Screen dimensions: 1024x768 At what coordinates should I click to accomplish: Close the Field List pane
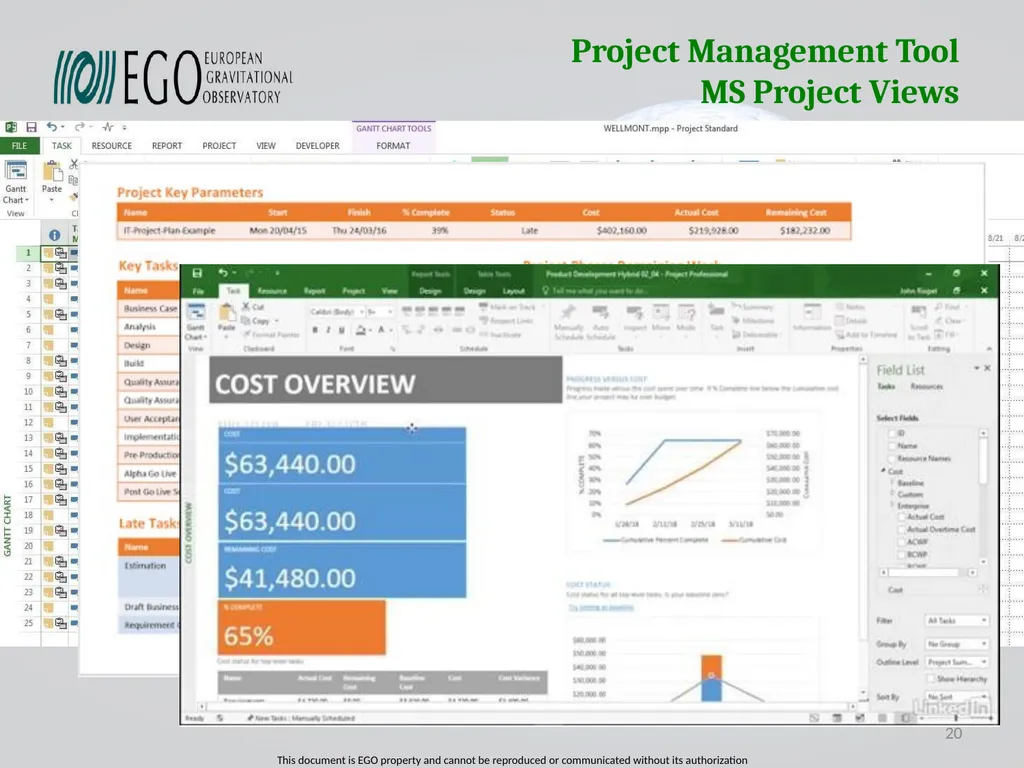coord(987,368)
